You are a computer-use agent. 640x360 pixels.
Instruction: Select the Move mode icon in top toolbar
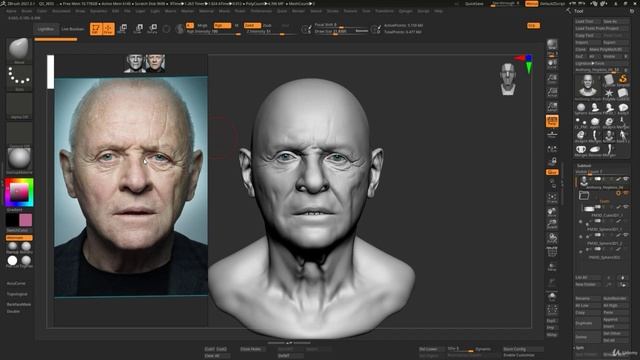122,29
